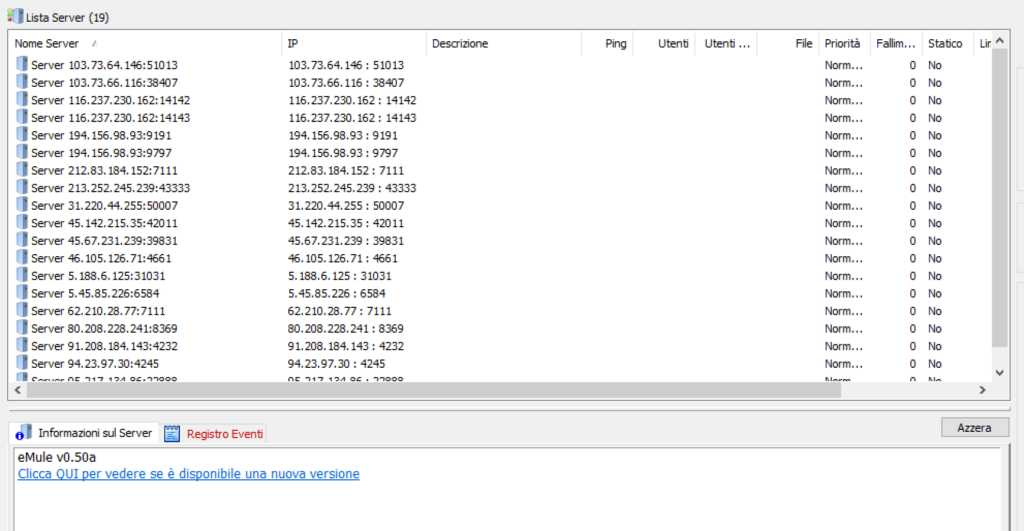
Task: Click IP cell '62.210.28.77 : 7111'
Action: (x=340, y=312)
